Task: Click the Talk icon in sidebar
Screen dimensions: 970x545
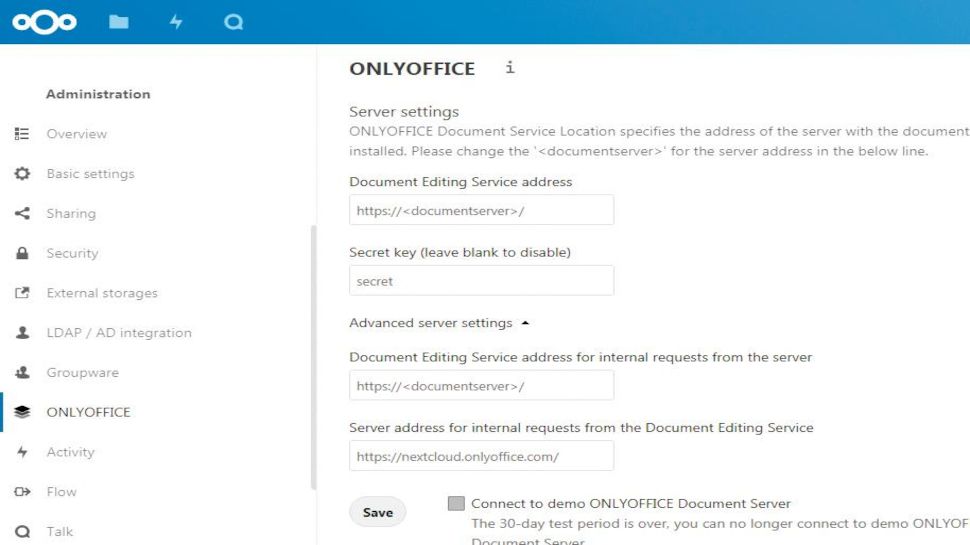Action: click(x=22, y=531)
